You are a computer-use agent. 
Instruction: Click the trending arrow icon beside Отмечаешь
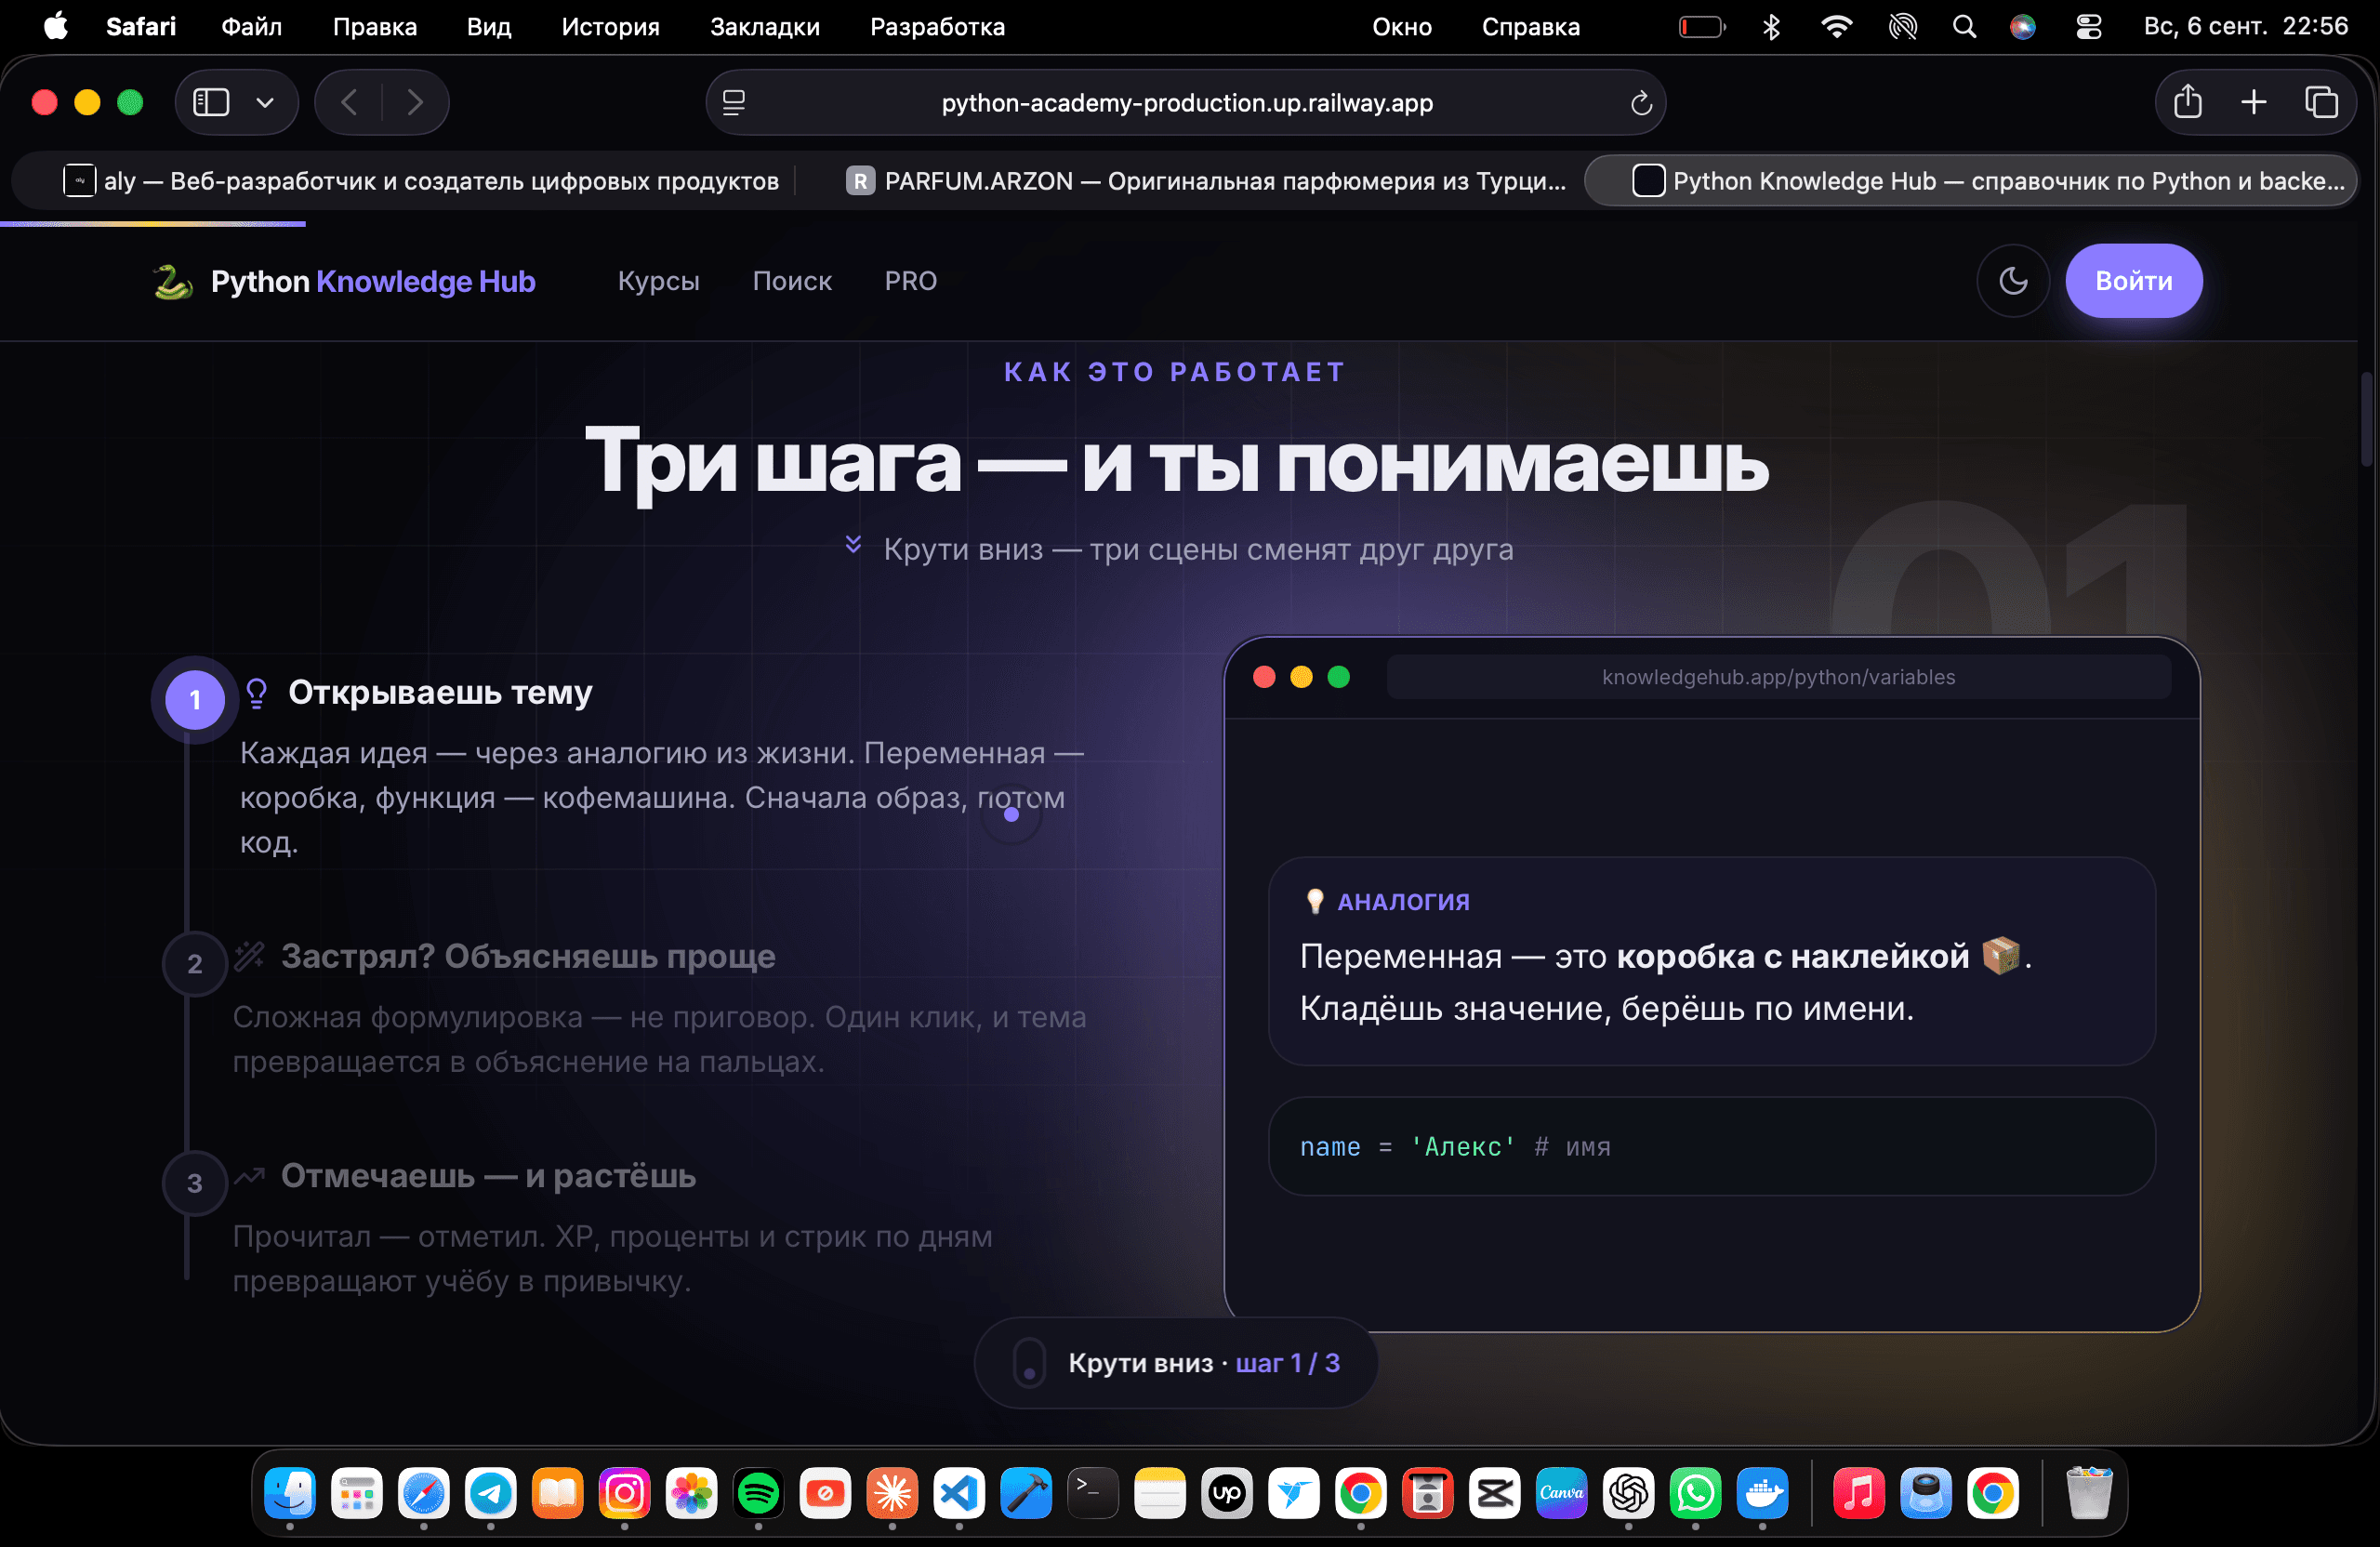click(x=249, y=1176)
